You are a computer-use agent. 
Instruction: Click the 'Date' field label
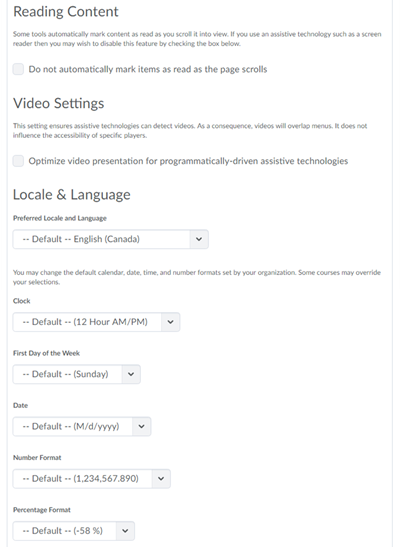(20, 405)
